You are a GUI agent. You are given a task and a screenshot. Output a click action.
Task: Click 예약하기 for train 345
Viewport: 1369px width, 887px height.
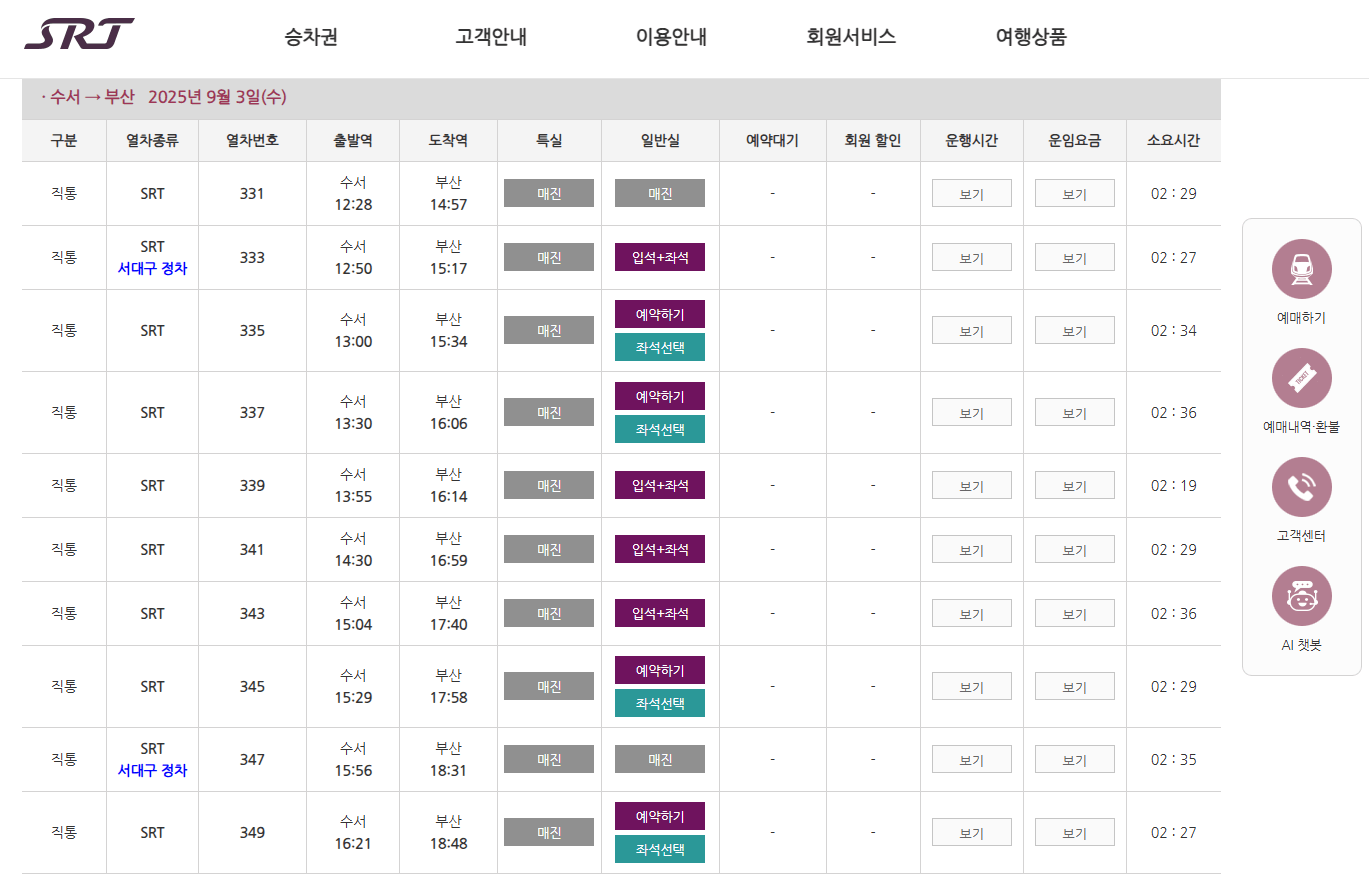coord(660,670)
